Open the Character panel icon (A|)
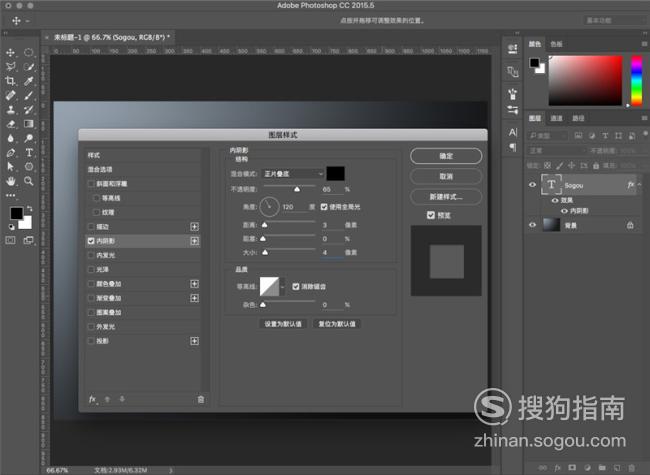 click(x=513, y=132)
